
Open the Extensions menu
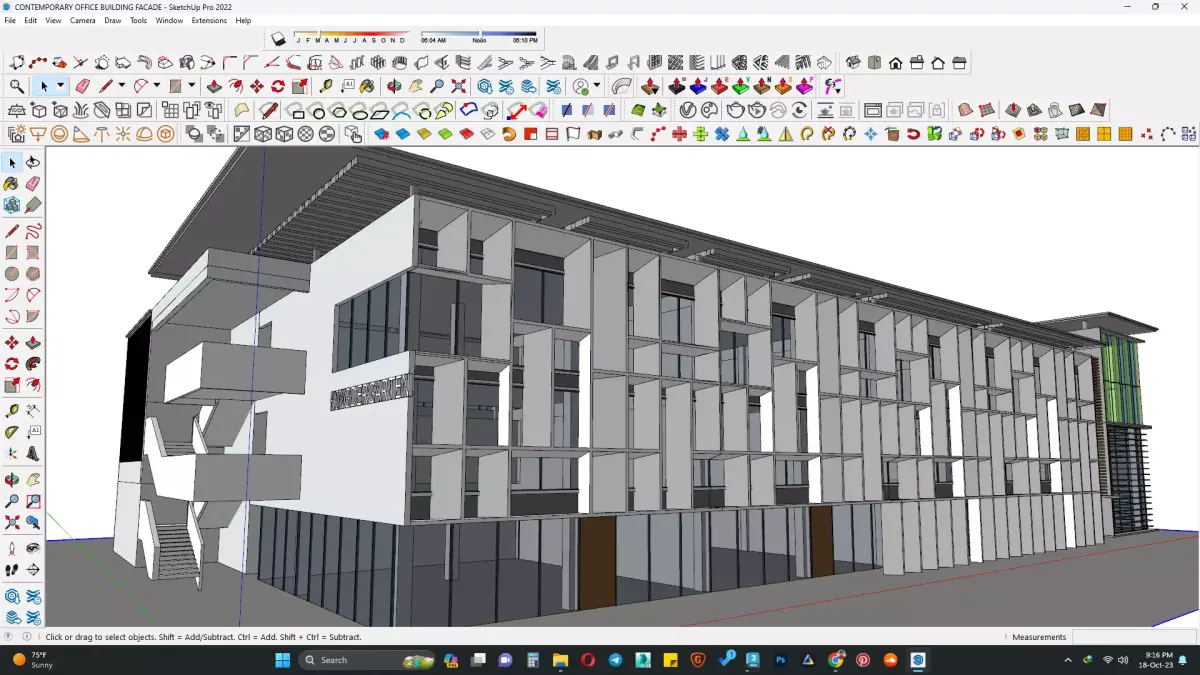[x=209, y=20]
